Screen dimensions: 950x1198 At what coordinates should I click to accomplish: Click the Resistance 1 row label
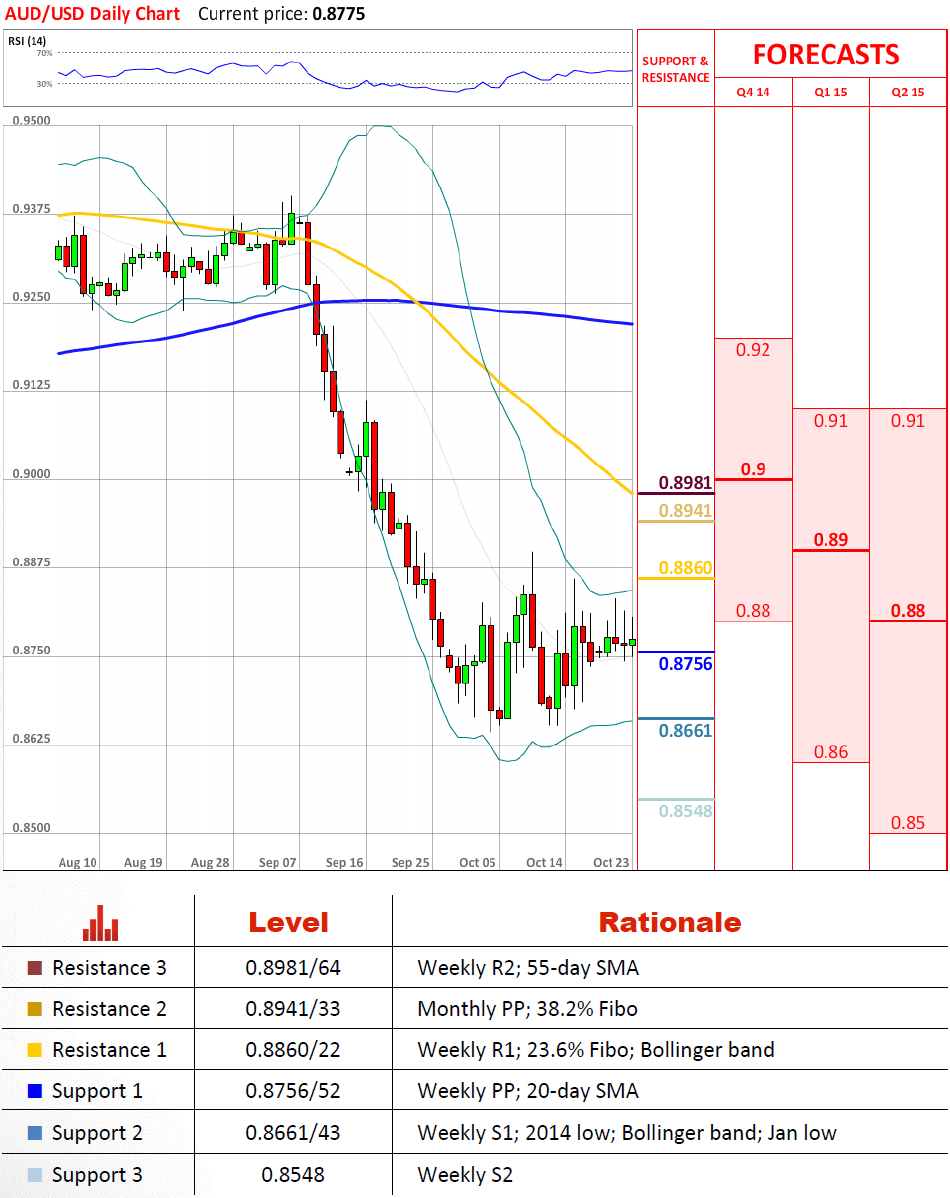(109, 1050)
